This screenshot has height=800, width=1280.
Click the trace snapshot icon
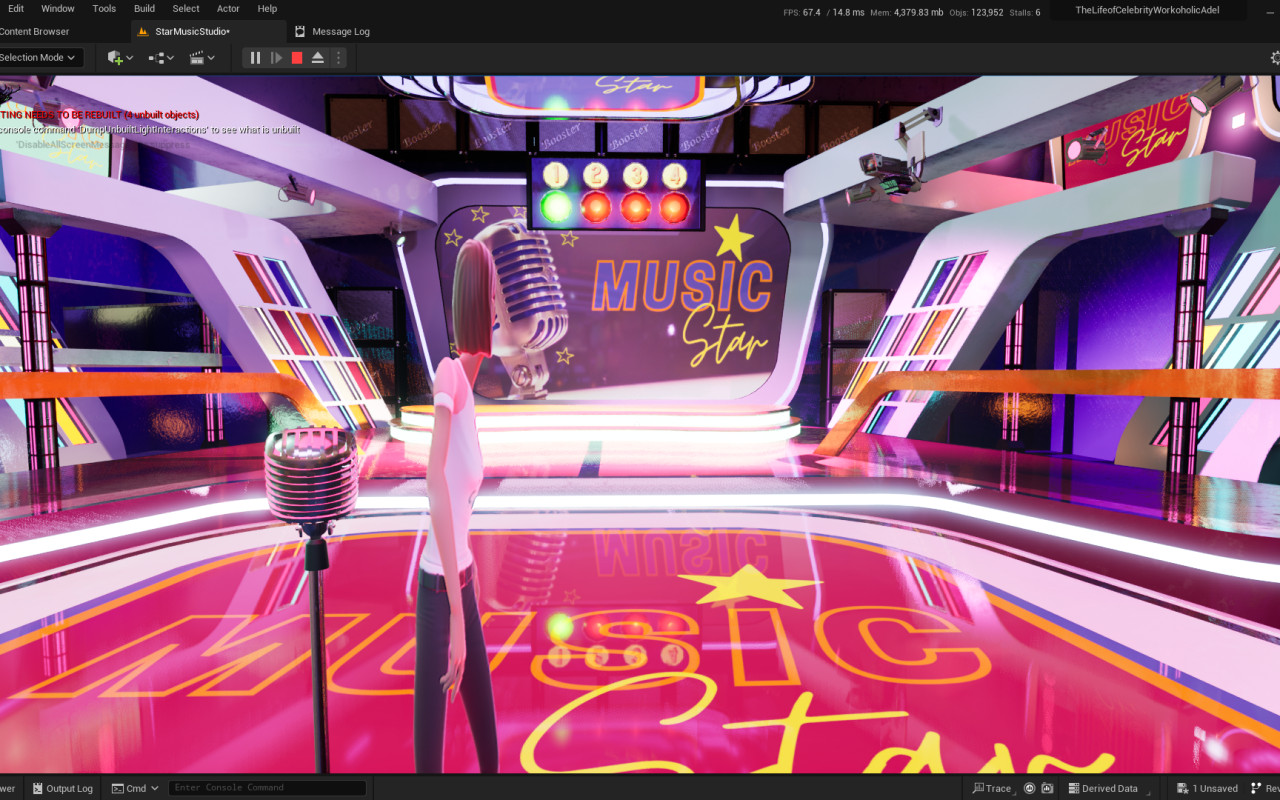(x=1046, y=788)
